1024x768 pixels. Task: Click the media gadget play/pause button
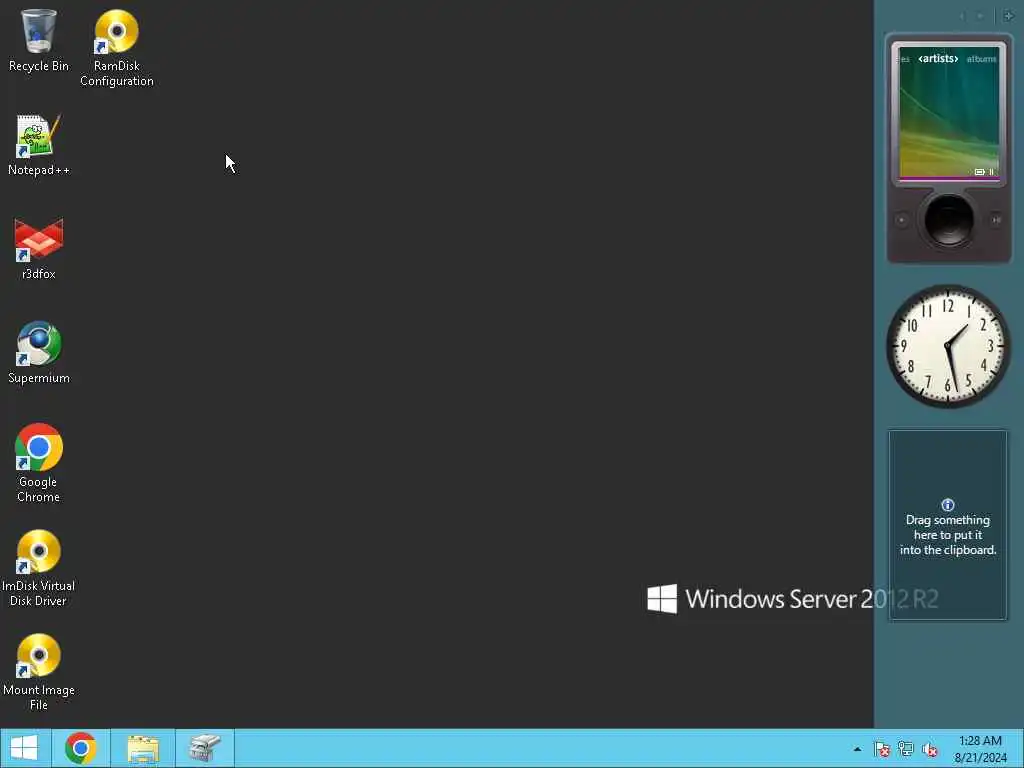[x=995, y=220]
